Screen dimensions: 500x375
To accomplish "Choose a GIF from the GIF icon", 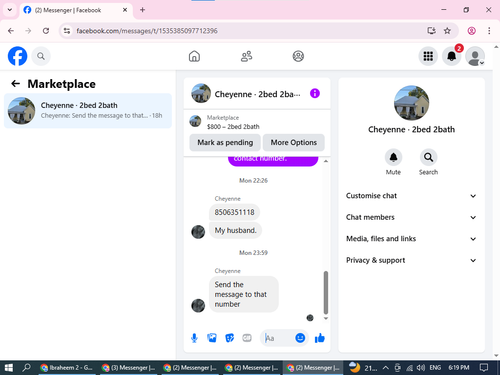I will pyautogui.click(x=247, y=338).
